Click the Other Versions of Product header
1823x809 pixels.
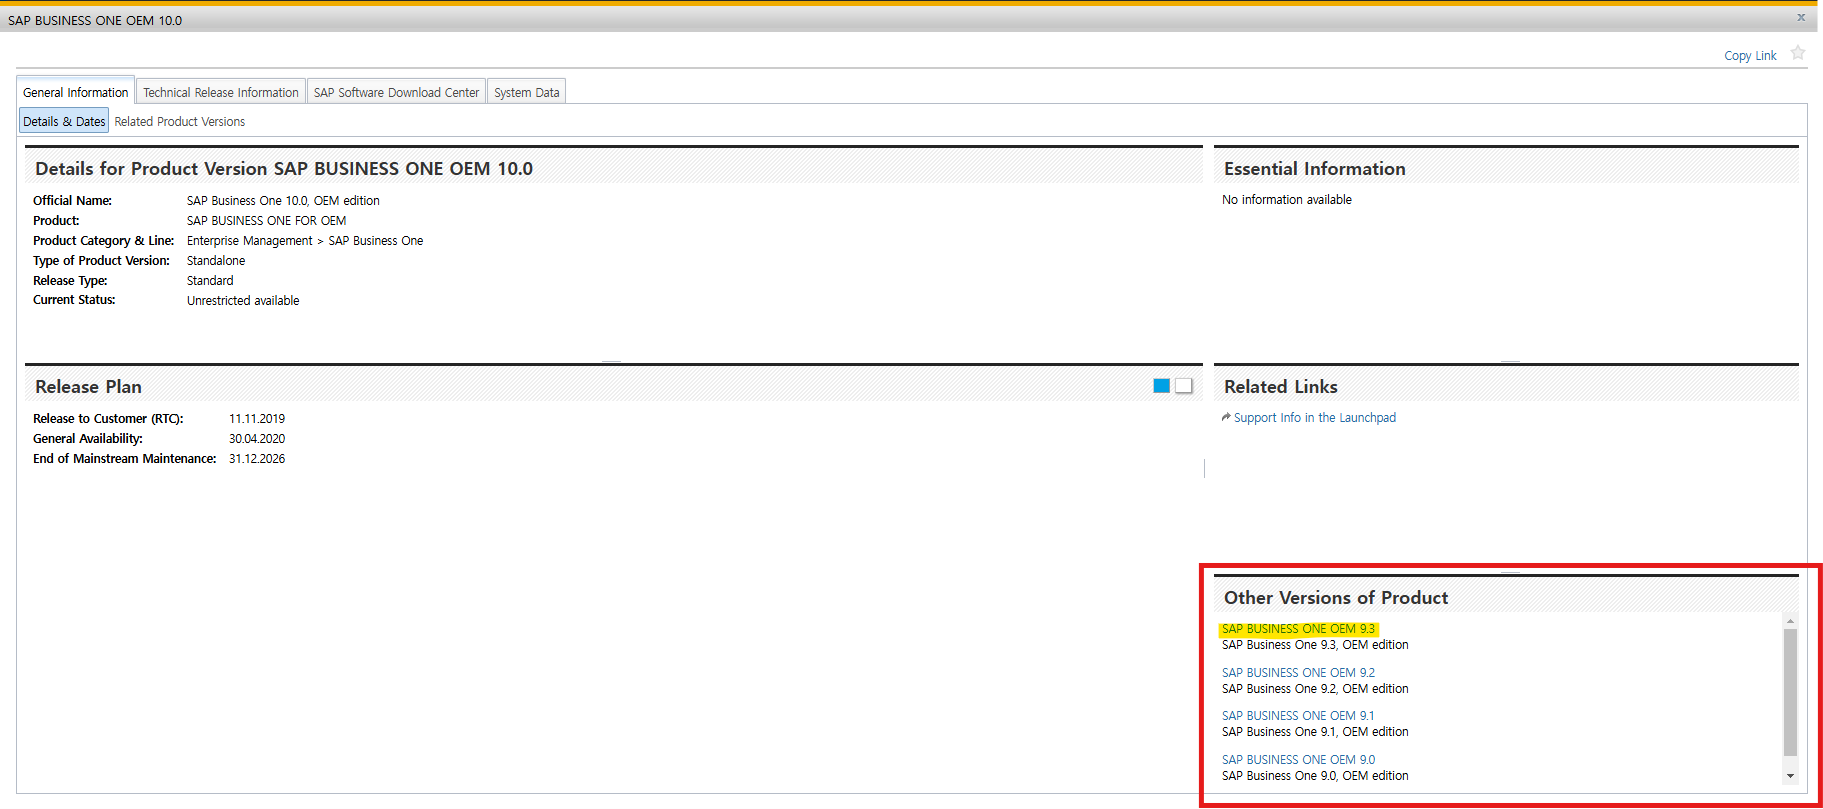click(x=1336, y=598)
